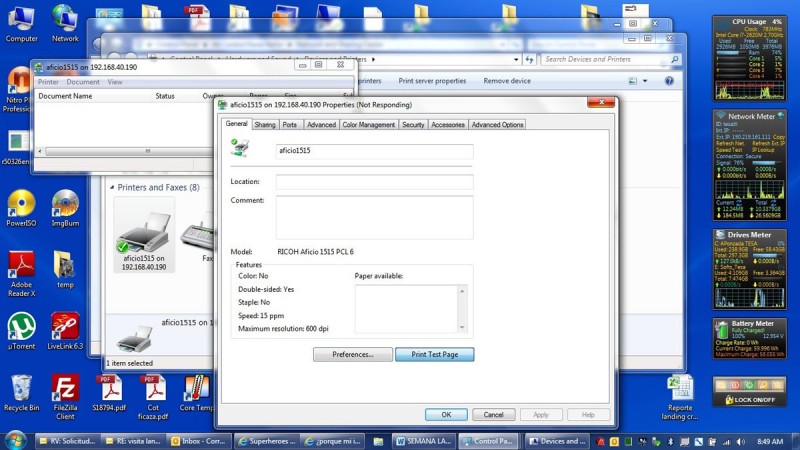Open the Network desktop icon

(x=65, y=24)
